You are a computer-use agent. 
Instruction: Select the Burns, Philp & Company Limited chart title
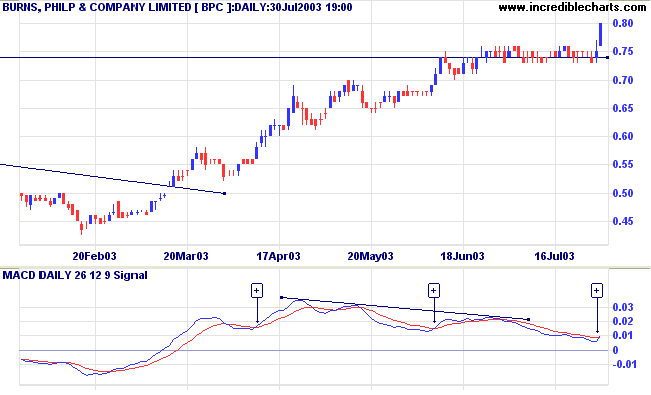click(177, 7)
